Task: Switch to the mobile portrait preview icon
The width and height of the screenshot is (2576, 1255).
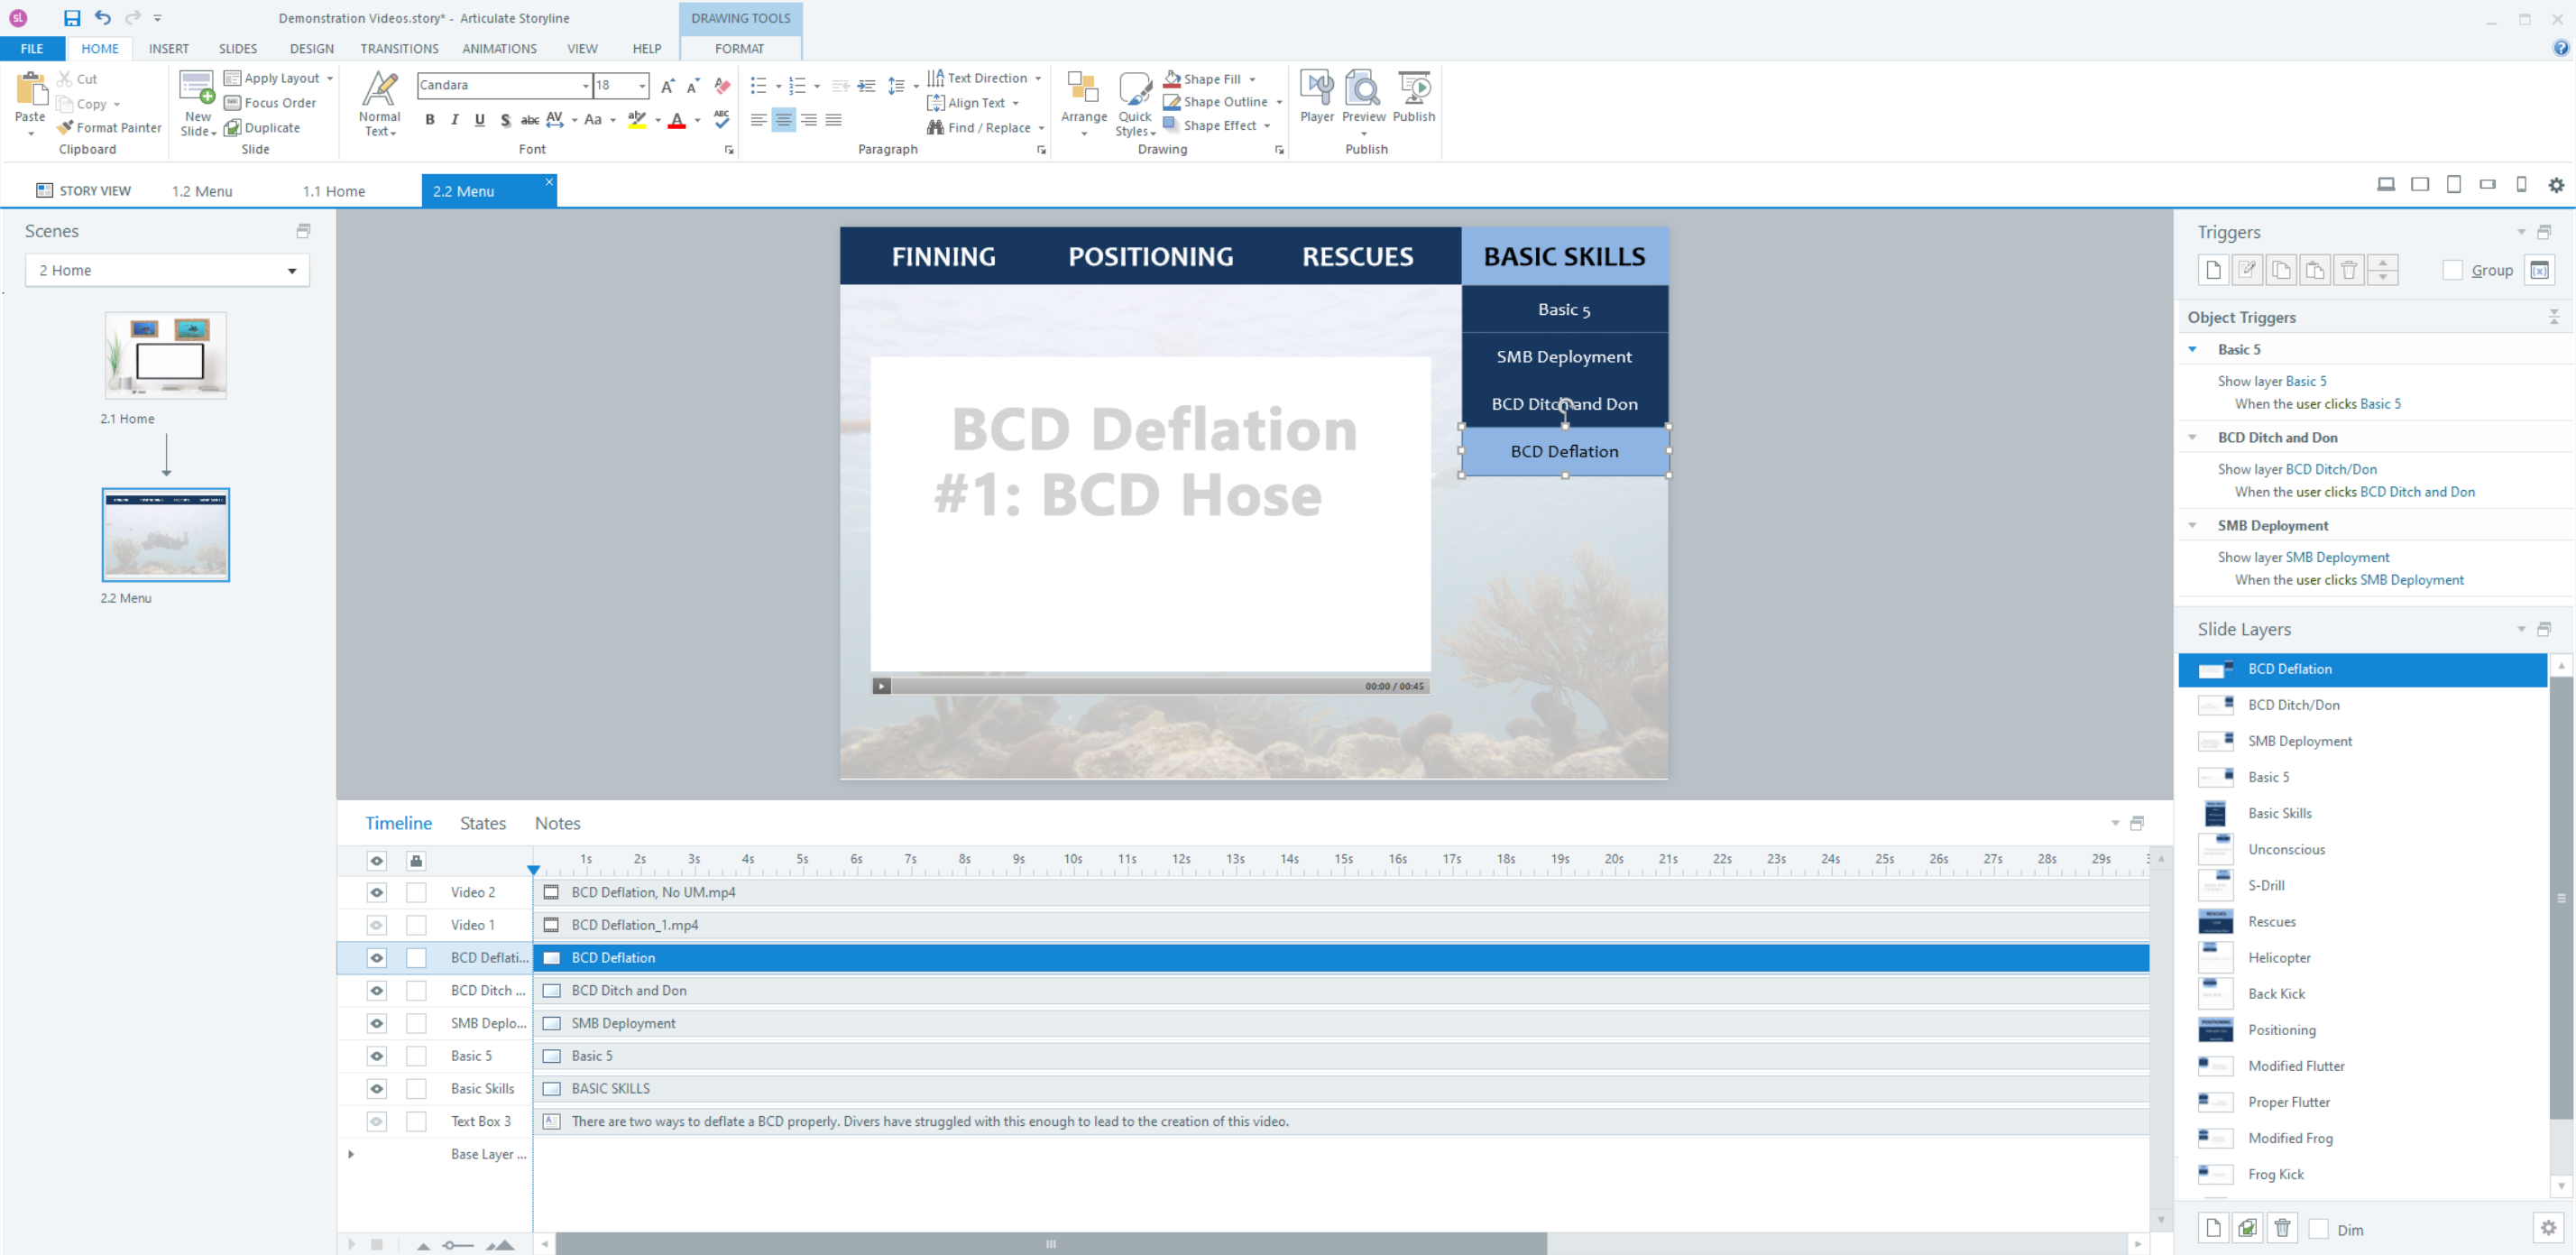Action: [2521, 184]
